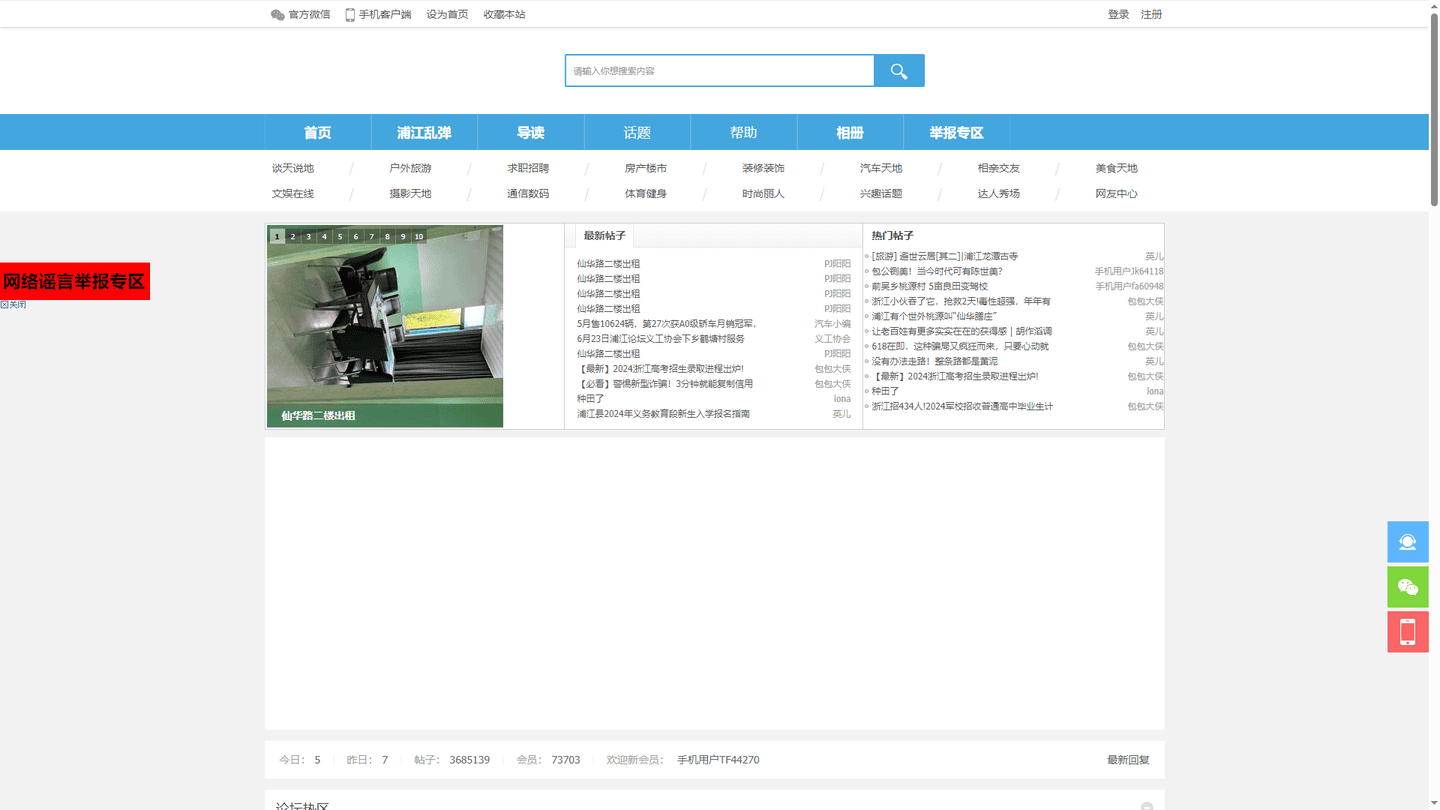The width and height of the screenshot is (1440, 810).
Task: Click 登录 login link
Action: pos(1118,14)
